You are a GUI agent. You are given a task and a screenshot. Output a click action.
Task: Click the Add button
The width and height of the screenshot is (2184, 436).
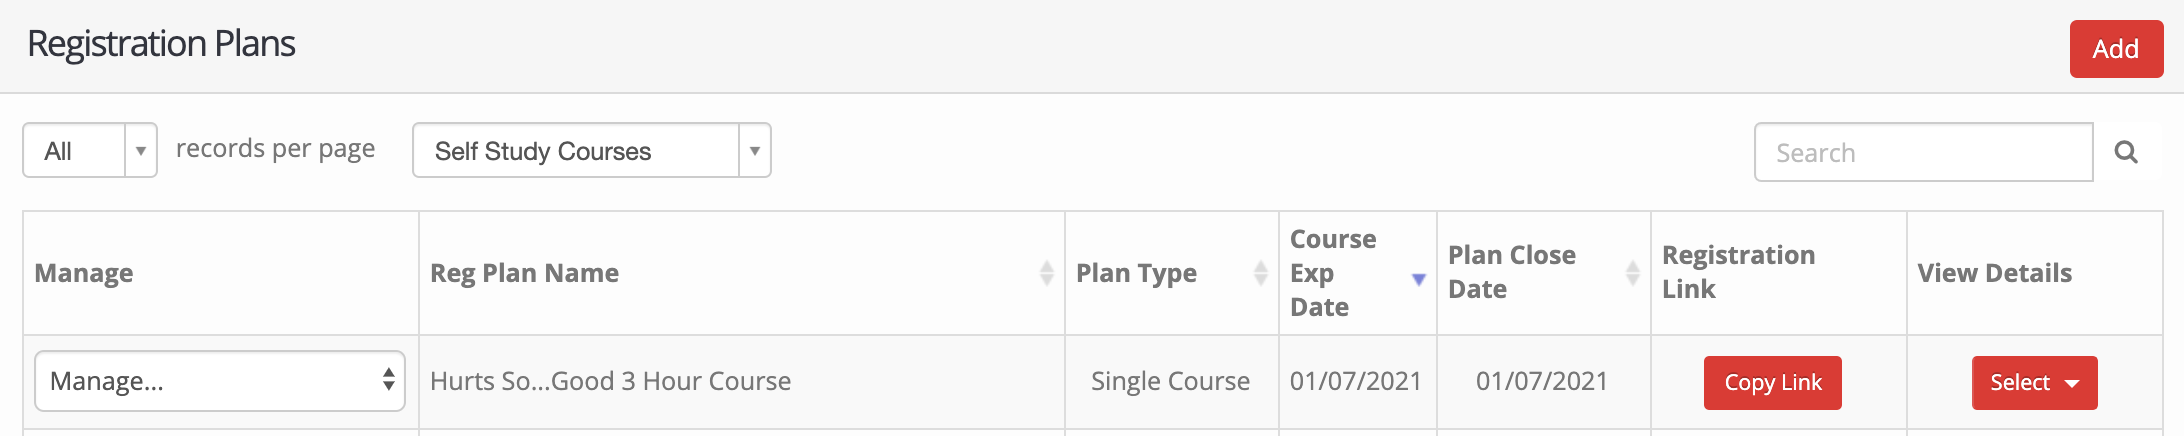coord(2116,48)
